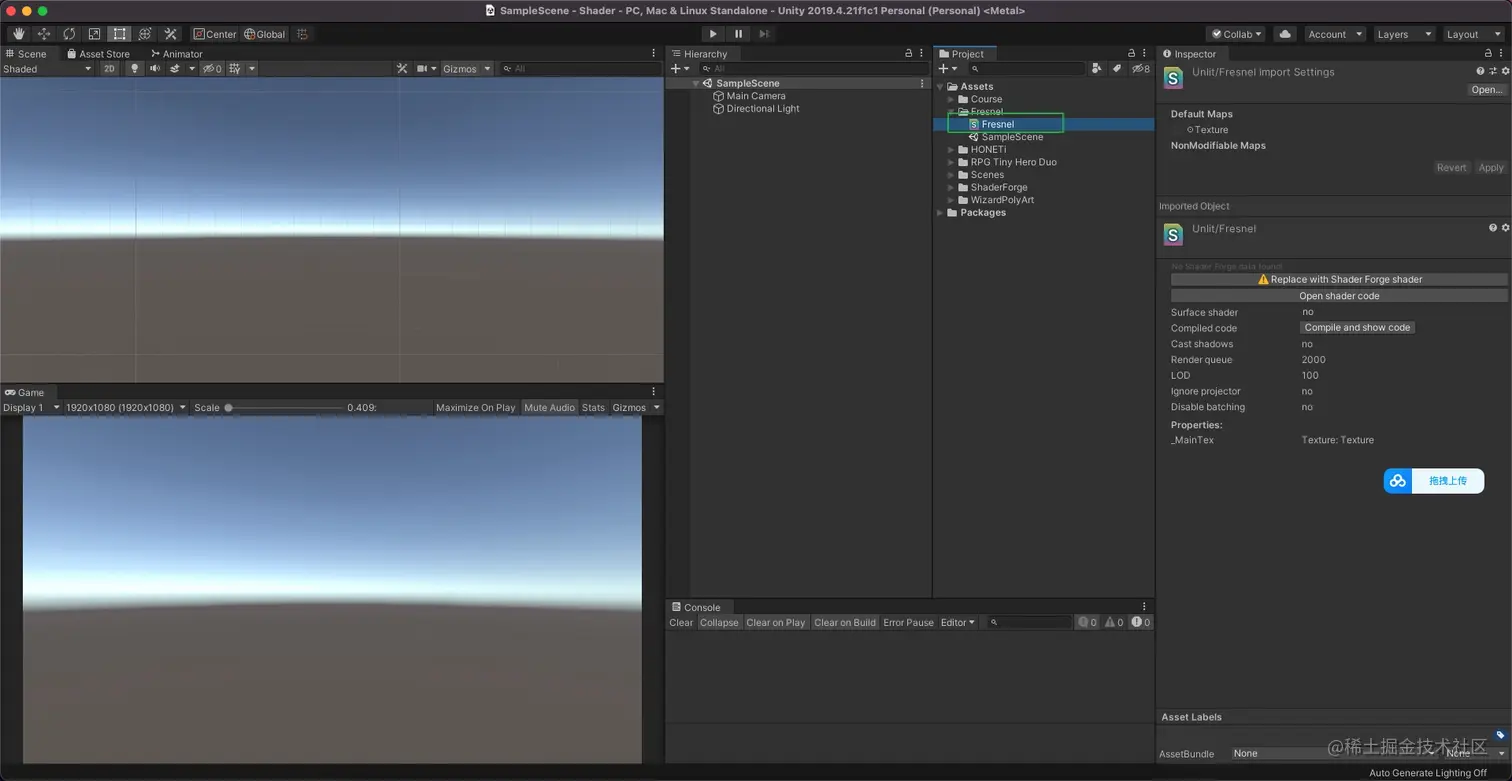
Task: Toggle Stats overlay in Game view
Action: 594,408
